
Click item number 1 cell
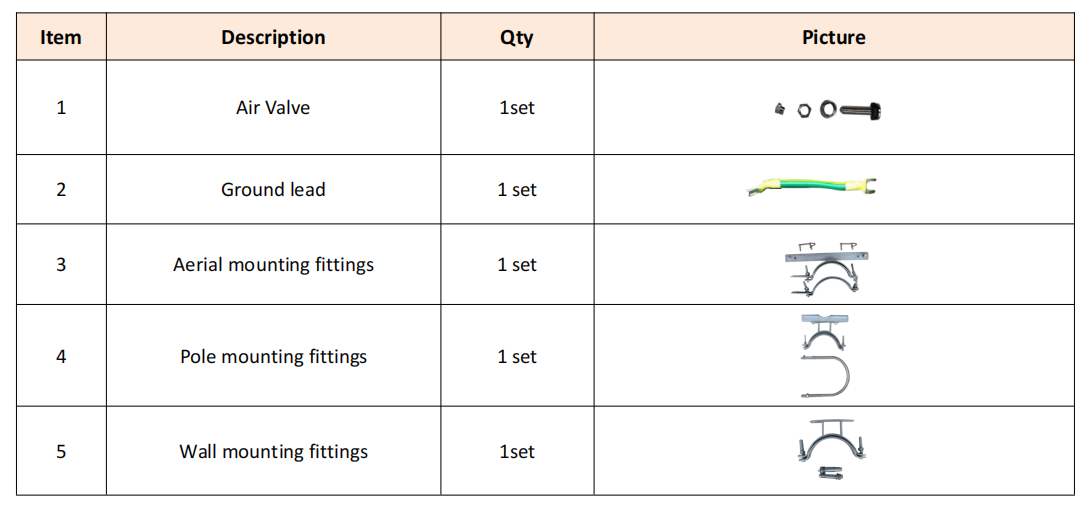[61, 108]
